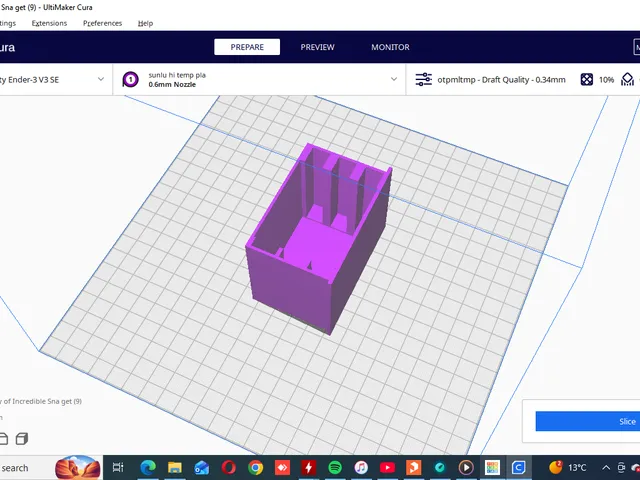The image size is (640, 480).
Task: Click the 'Draft Quality - 0.34mm' profile text
Action: click(x=524, y=80)
